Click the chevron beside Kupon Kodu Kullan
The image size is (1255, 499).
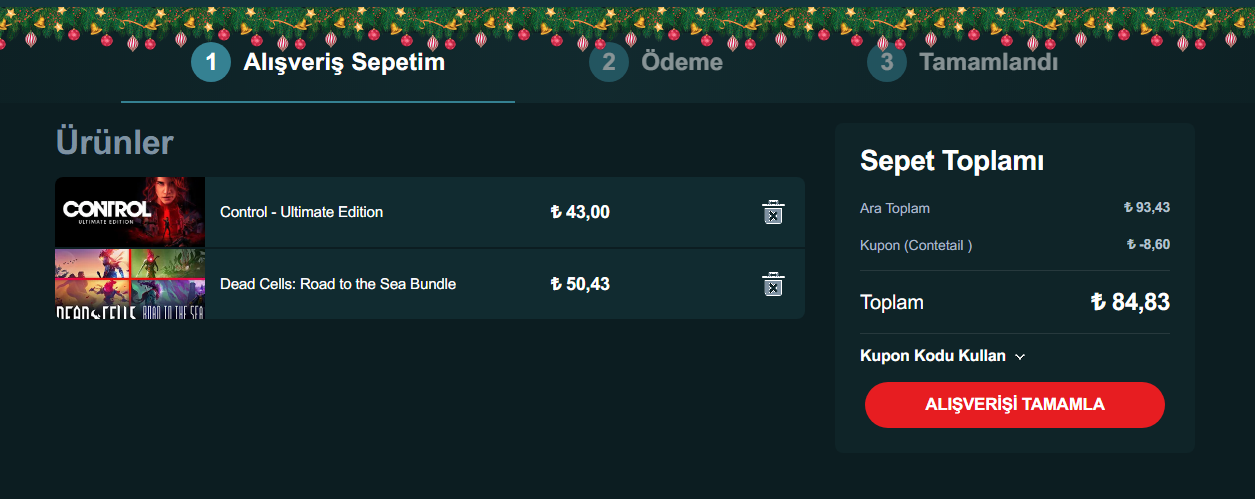pos(1020,357)
